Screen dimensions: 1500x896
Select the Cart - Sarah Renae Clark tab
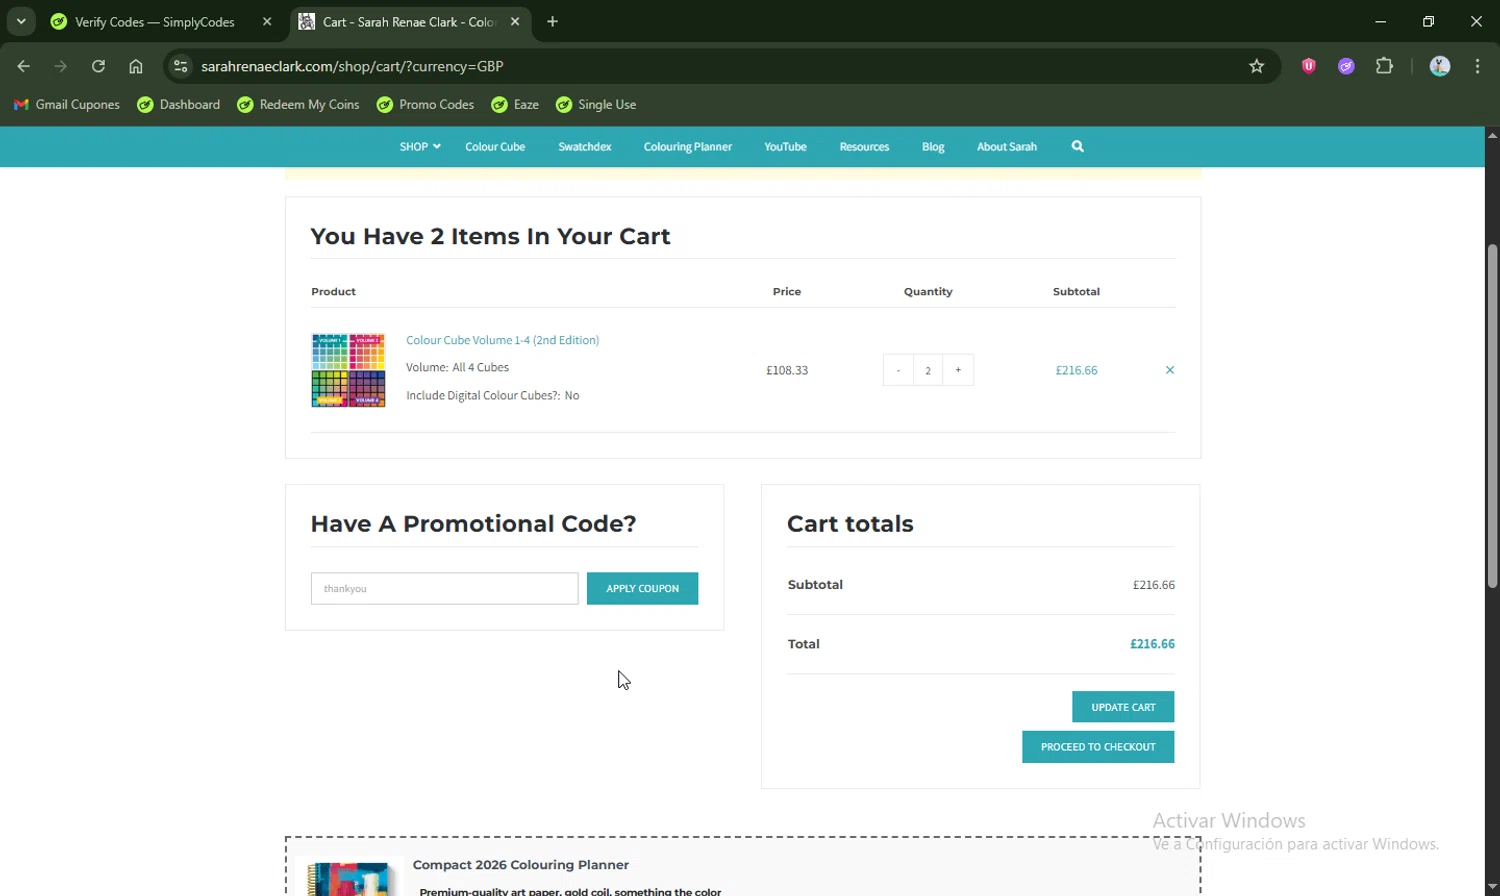409,21
